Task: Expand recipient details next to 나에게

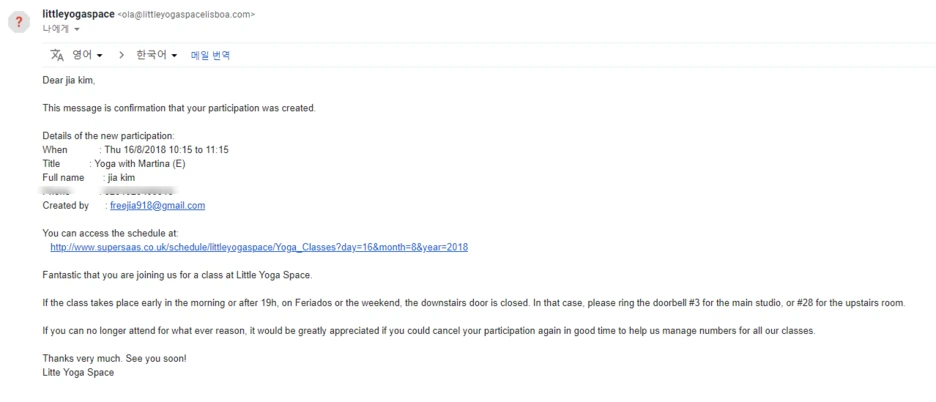Action: pyautogui.click(x=76, y=29)
